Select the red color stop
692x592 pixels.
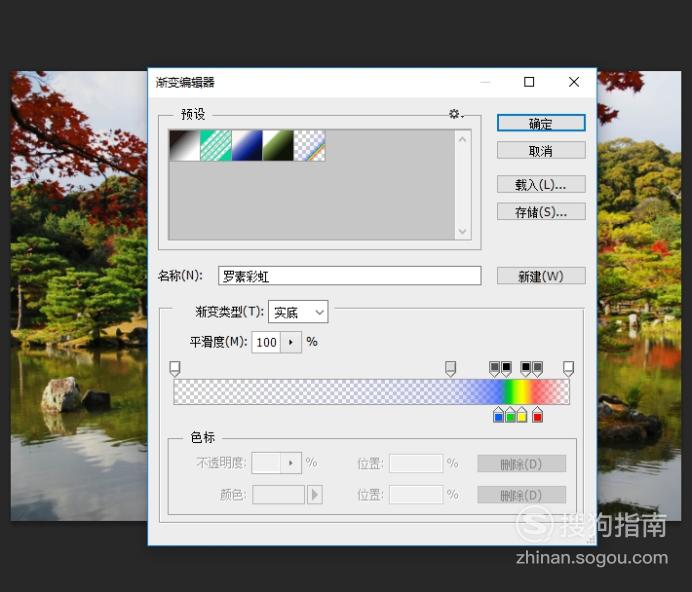(537, 415)
